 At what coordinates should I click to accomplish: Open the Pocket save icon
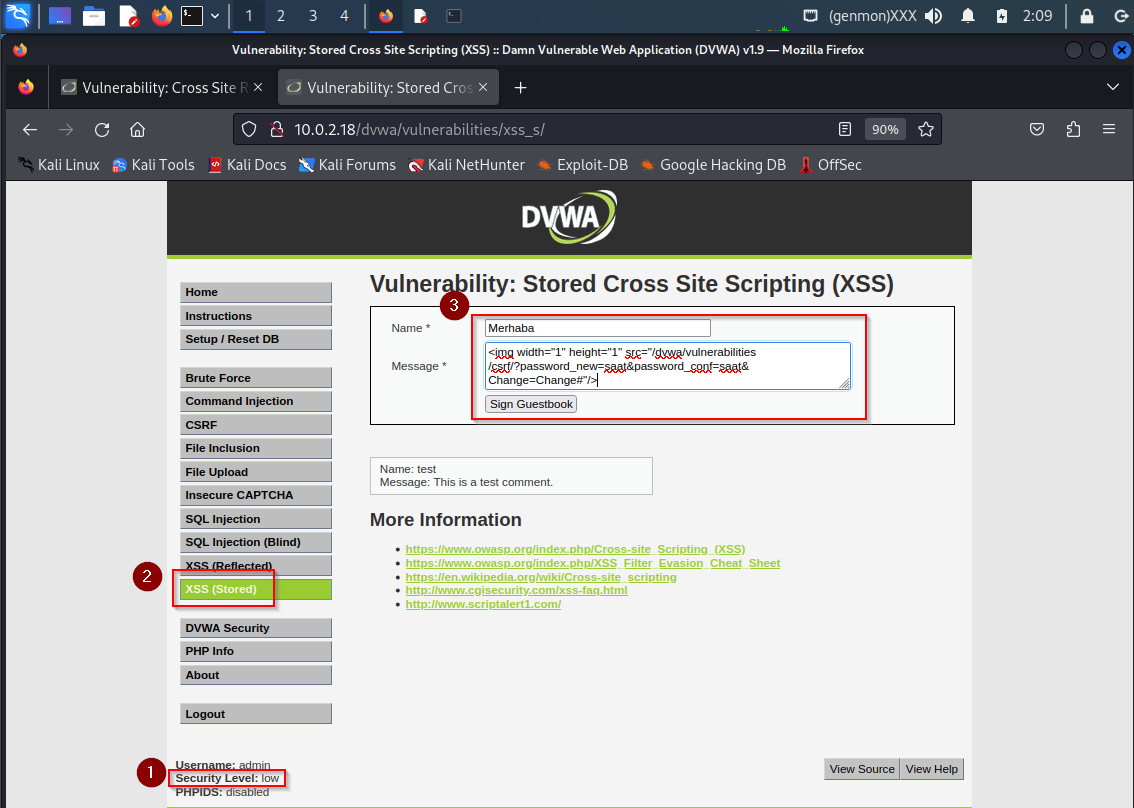[1037, 129]
